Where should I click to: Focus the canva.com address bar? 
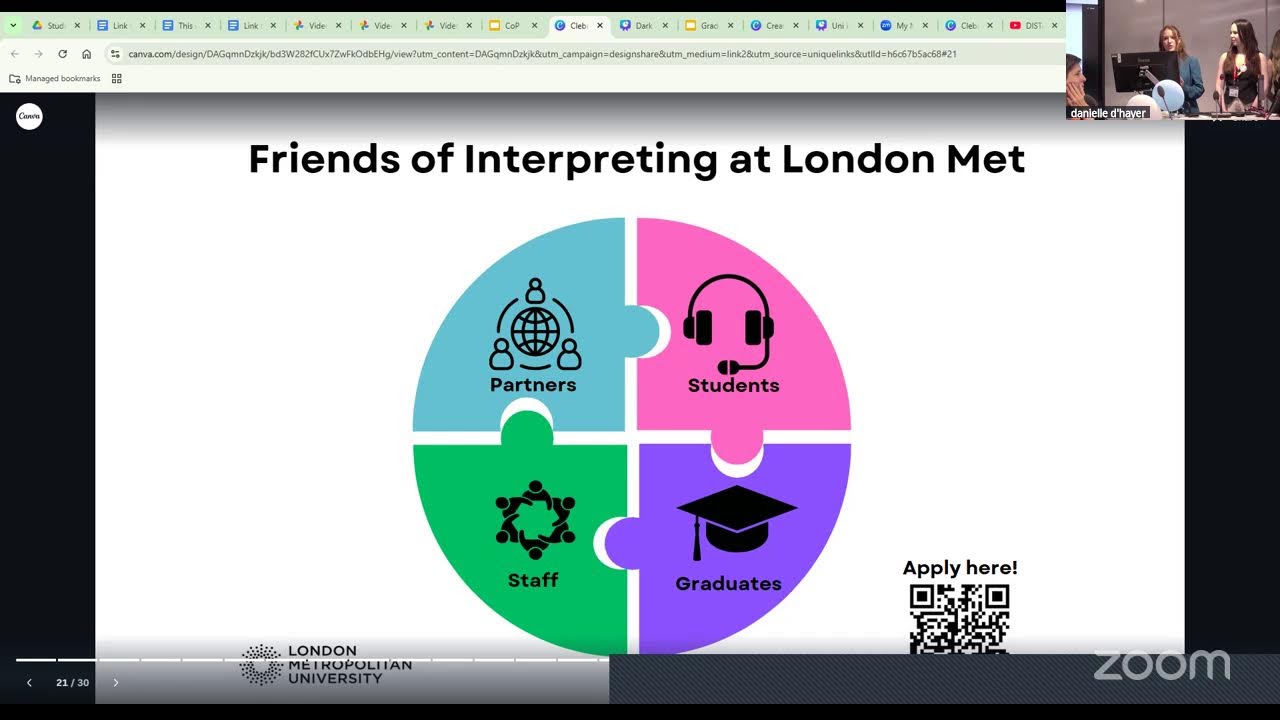click(542, 54)
